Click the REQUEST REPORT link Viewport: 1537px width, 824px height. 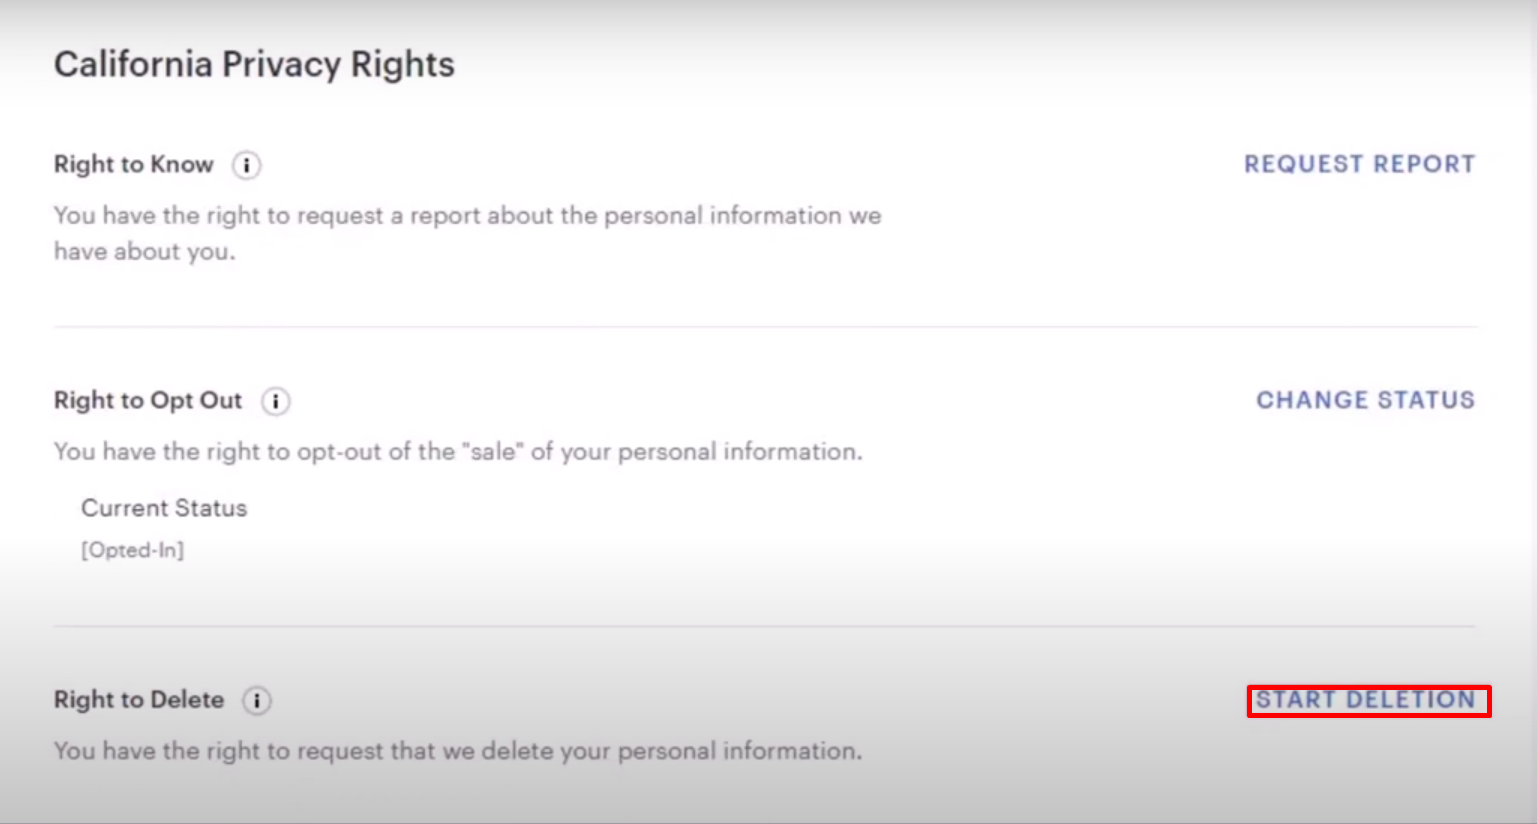click(1359, 164)
